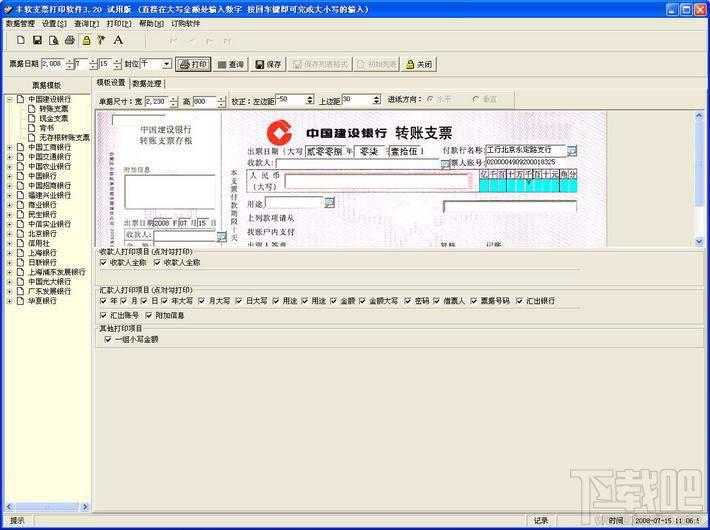Click the 附加信息 text box on cheque stub

coord(170,192)
